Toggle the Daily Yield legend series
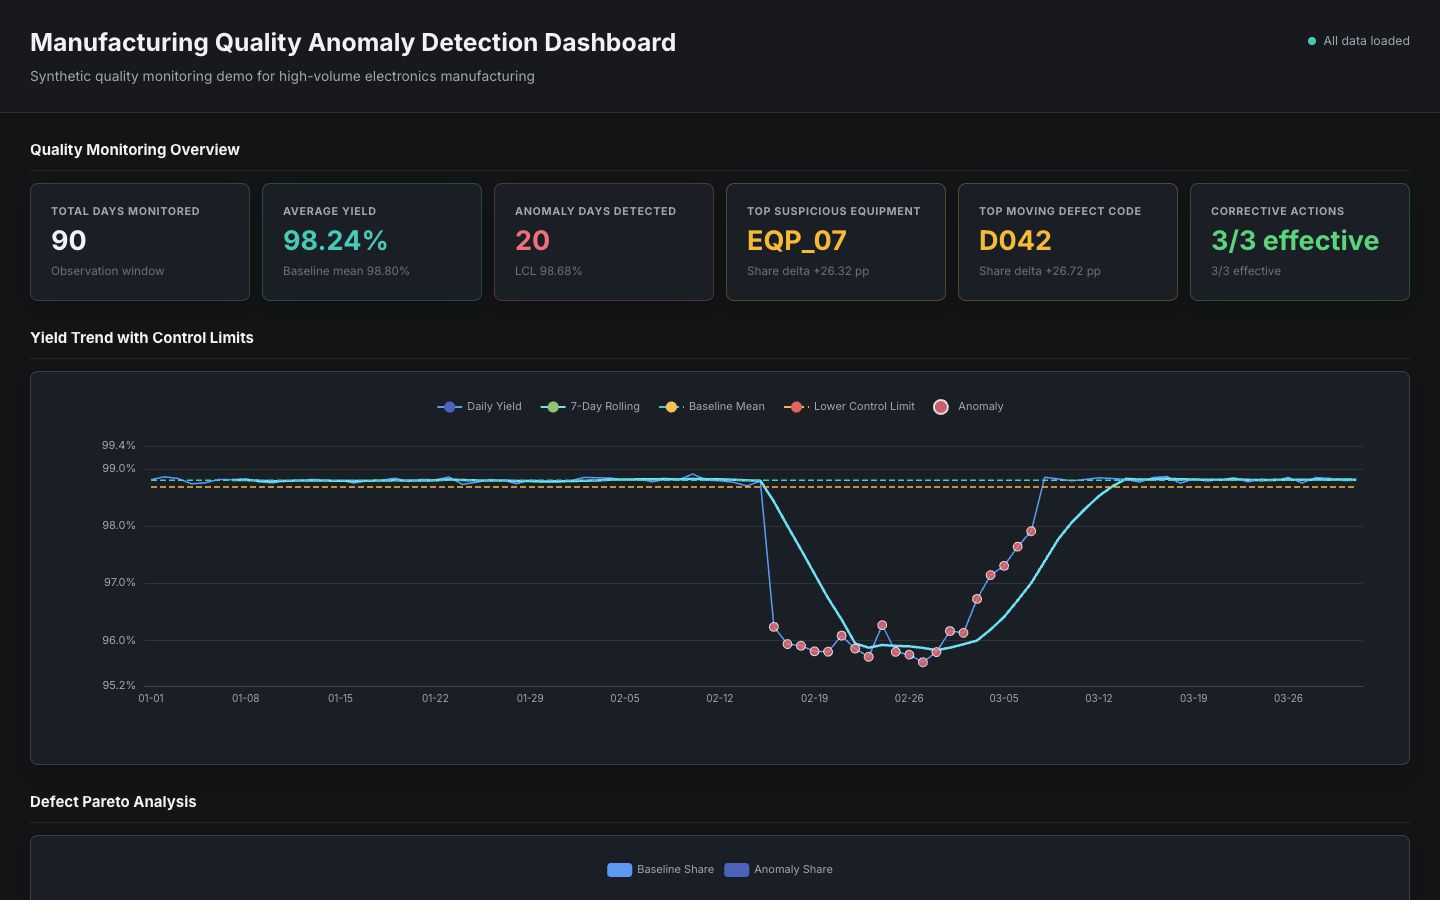 pyautogui.click(x=480, y=407)
